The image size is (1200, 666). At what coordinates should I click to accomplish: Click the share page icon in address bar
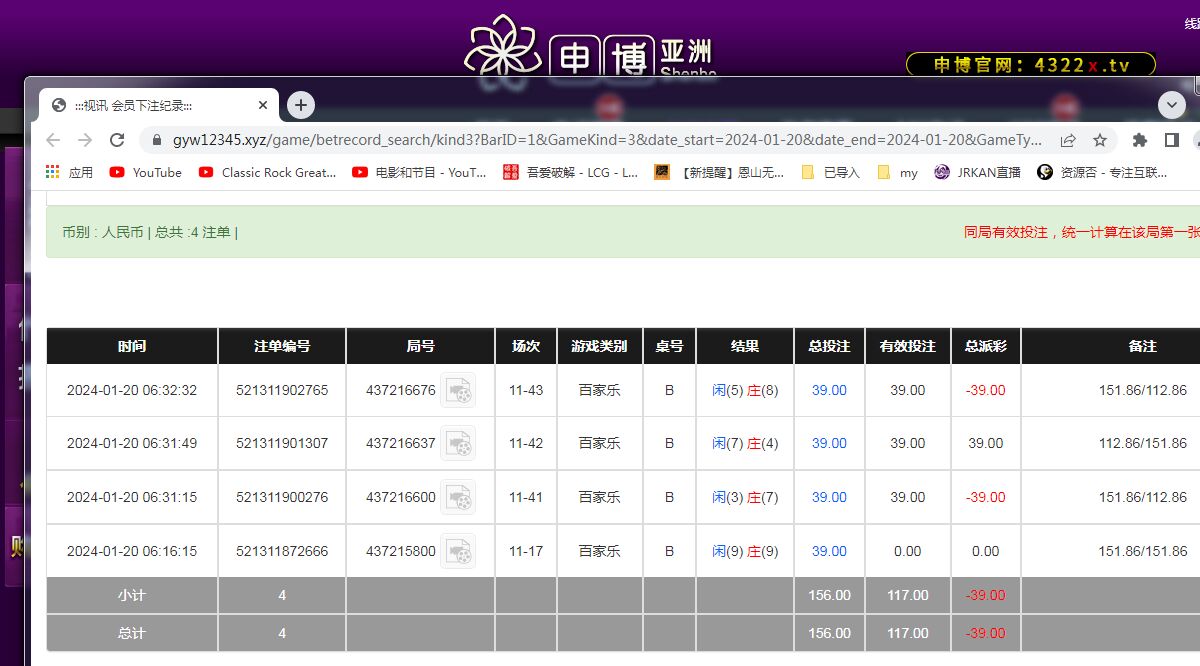click(1068, 140)
